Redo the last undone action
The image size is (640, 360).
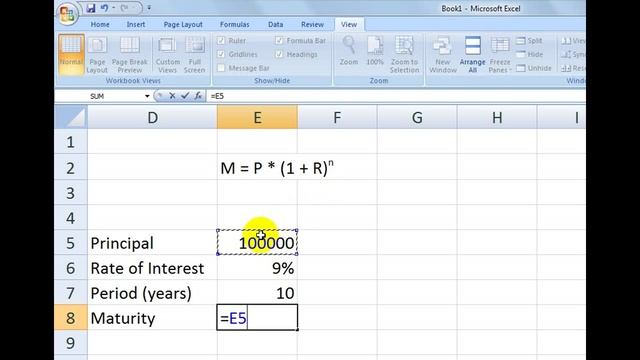tap(124, 8)
